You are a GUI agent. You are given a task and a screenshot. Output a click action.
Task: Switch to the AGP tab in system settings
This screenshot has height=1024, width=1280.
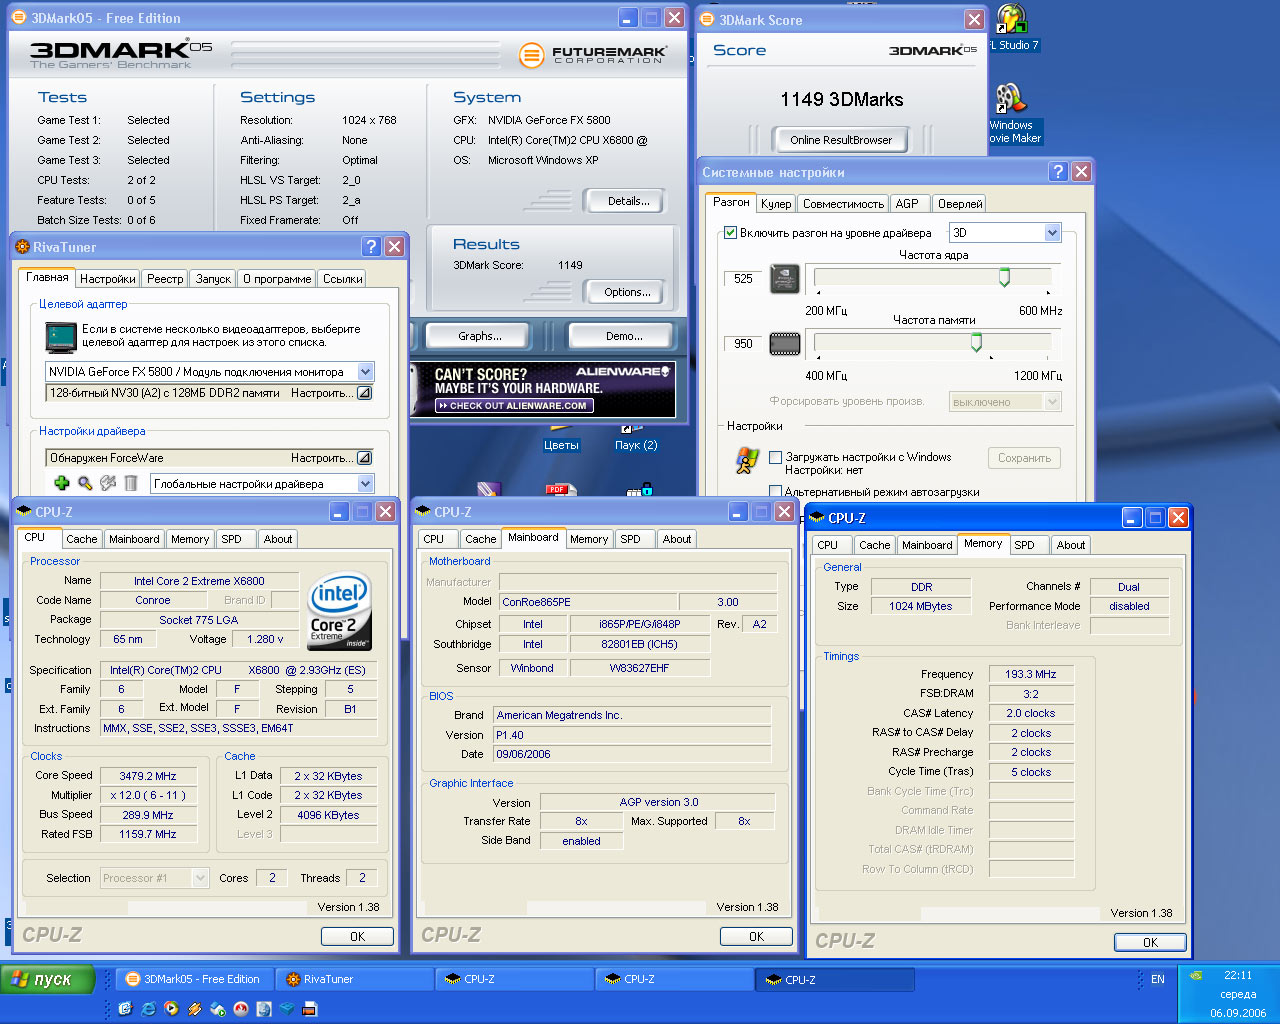(x=907, y=204)
